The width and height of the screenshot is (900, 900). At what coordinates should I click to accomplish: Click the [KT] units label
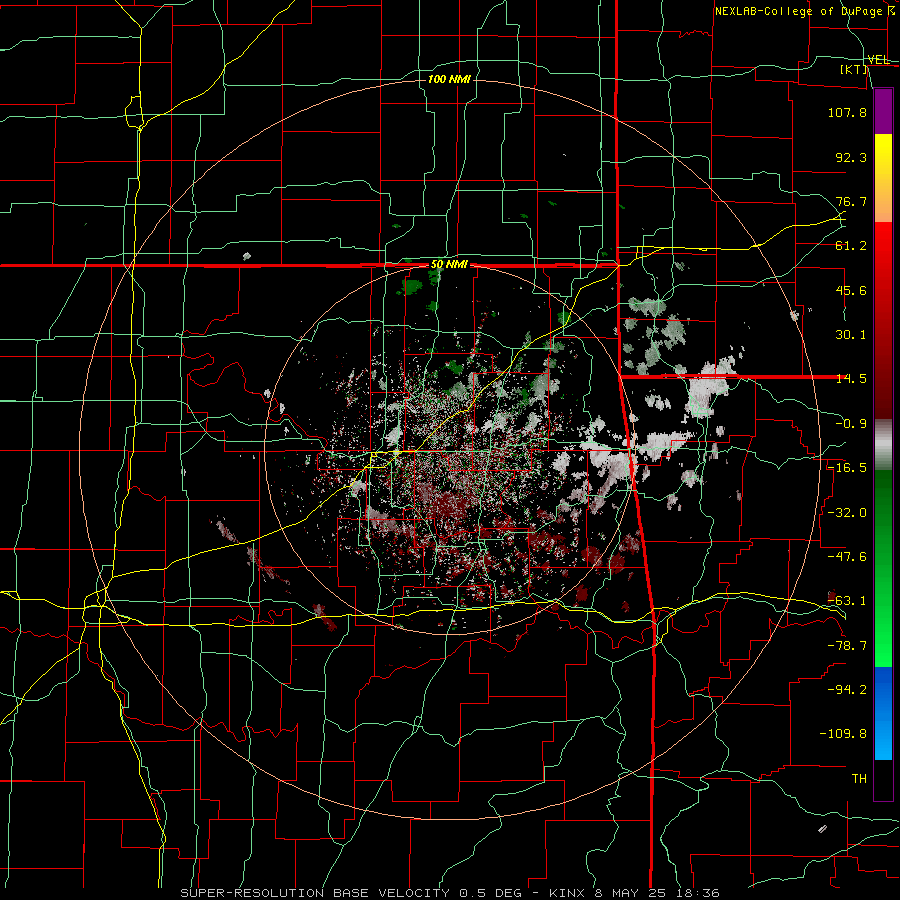(854, 70)
